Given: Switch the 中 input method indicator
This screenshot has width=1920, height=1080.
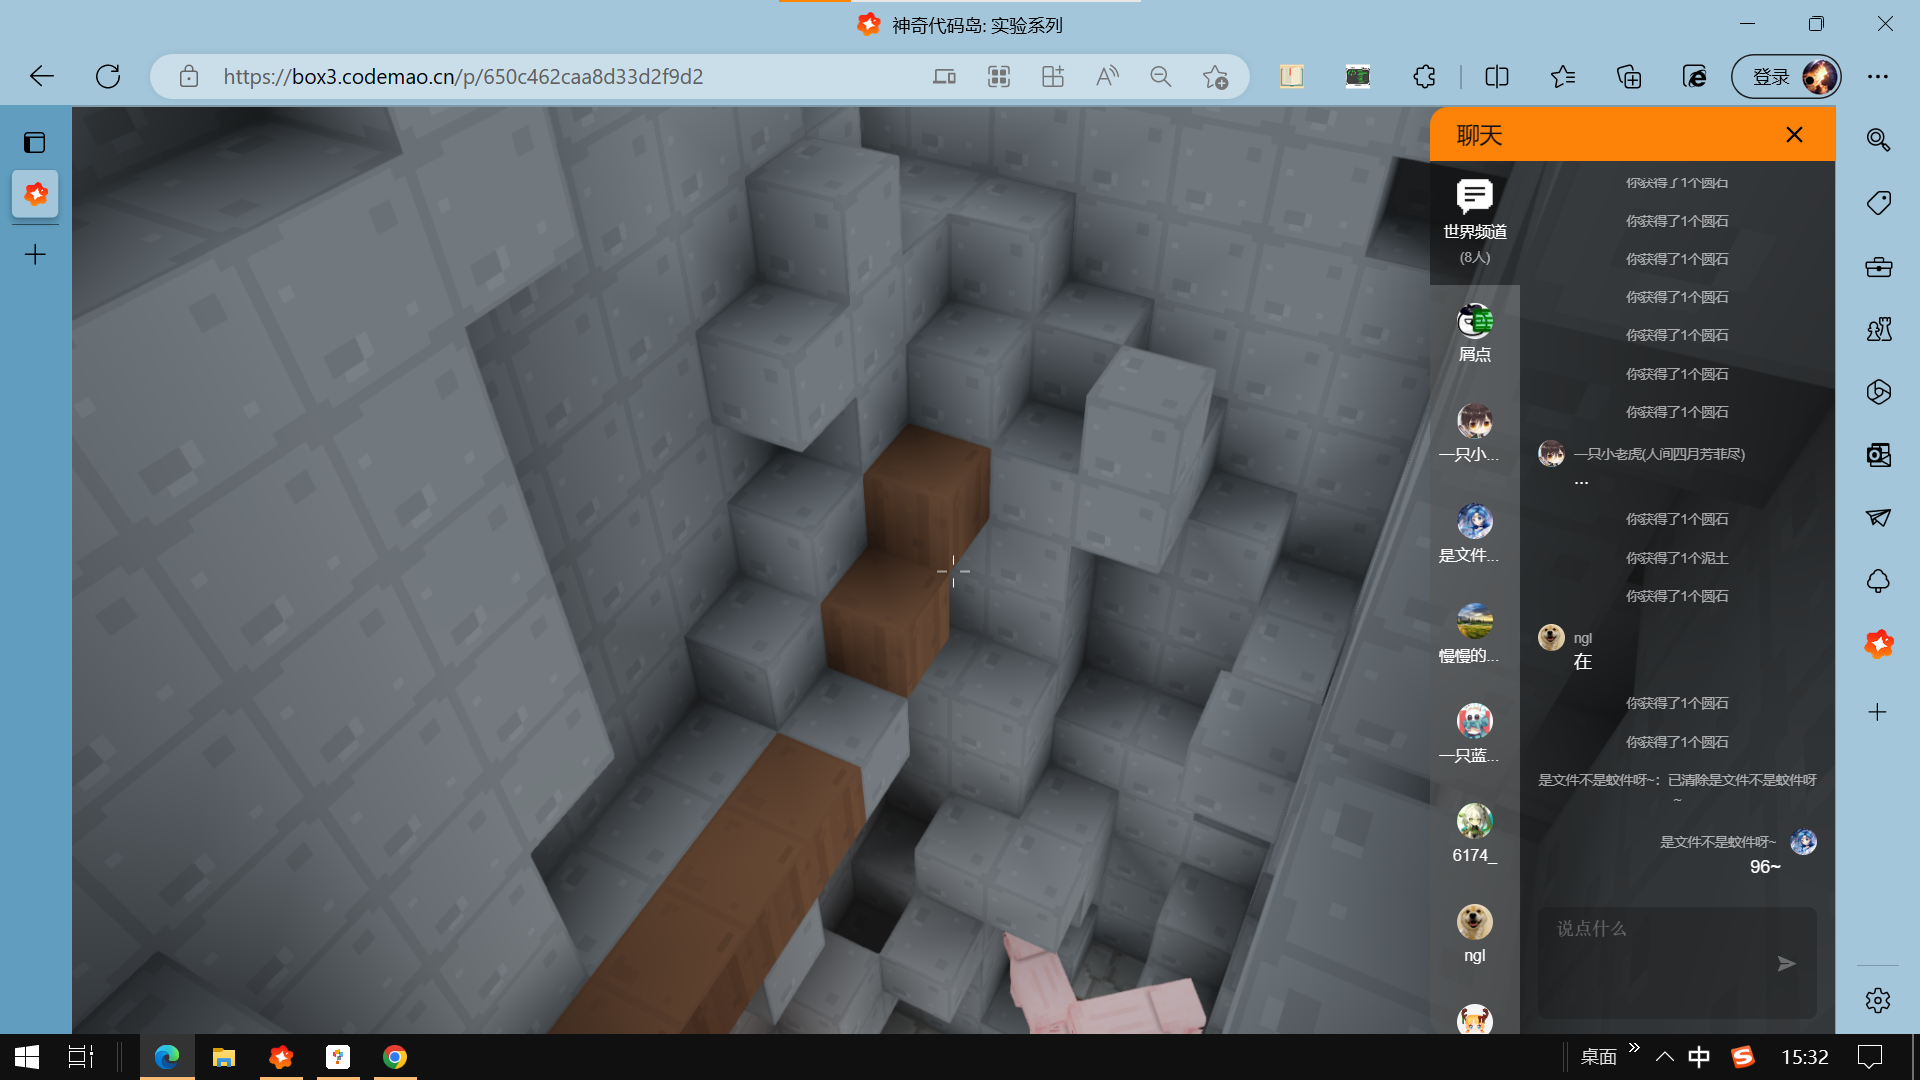Looking at the screenshot, I should pyautogui.click(x=1699, y=1057).
